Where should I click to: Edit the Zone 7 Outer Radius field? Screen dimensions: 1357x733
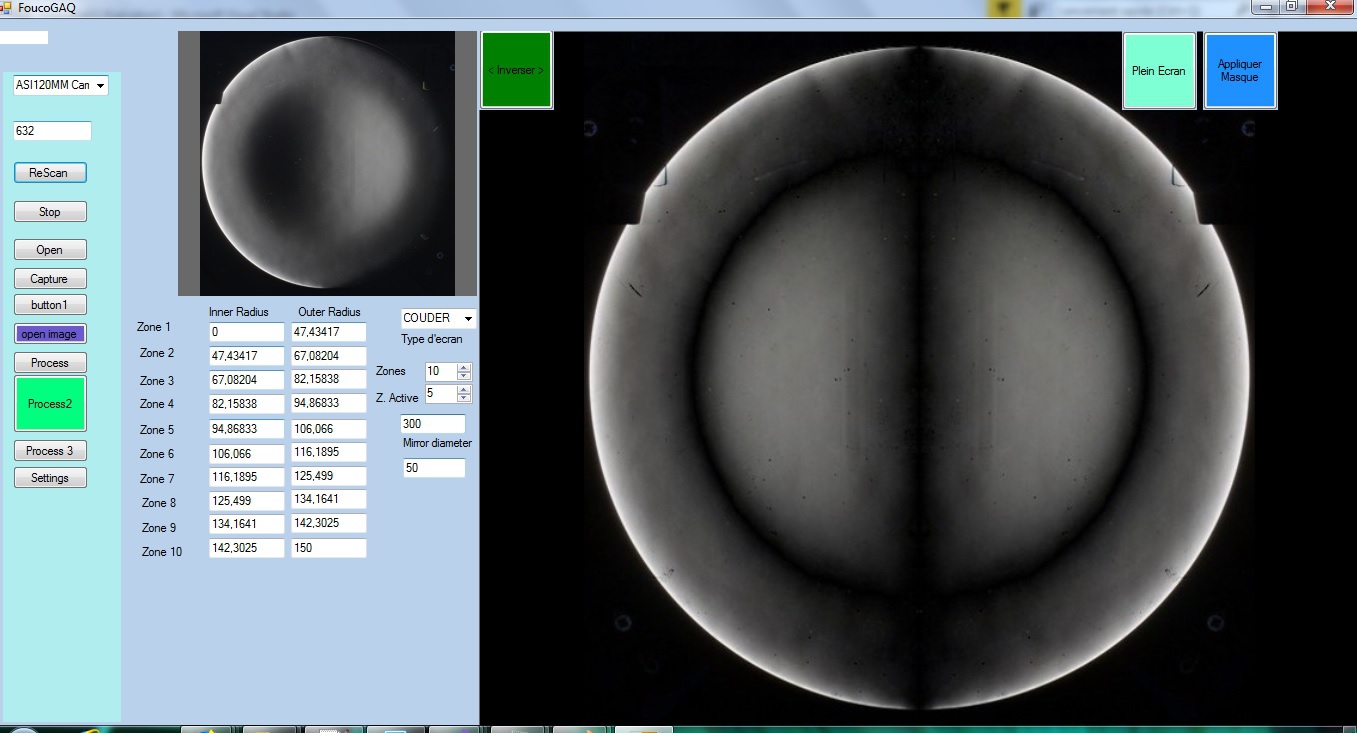point(329,476)
